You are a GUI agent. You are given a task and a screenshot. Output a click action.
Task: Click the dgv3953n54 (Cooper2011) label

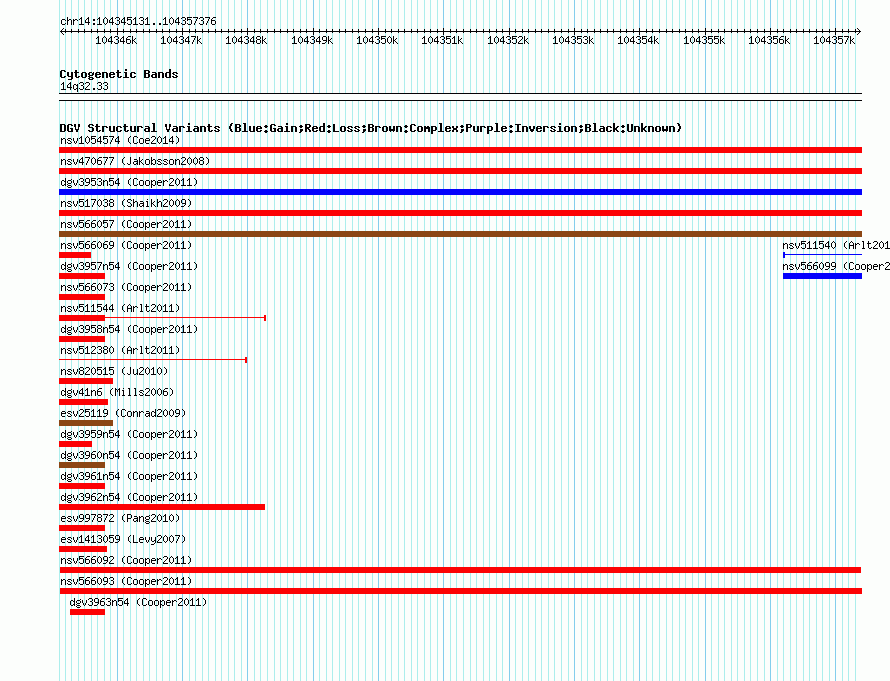(x=129, y=182)
